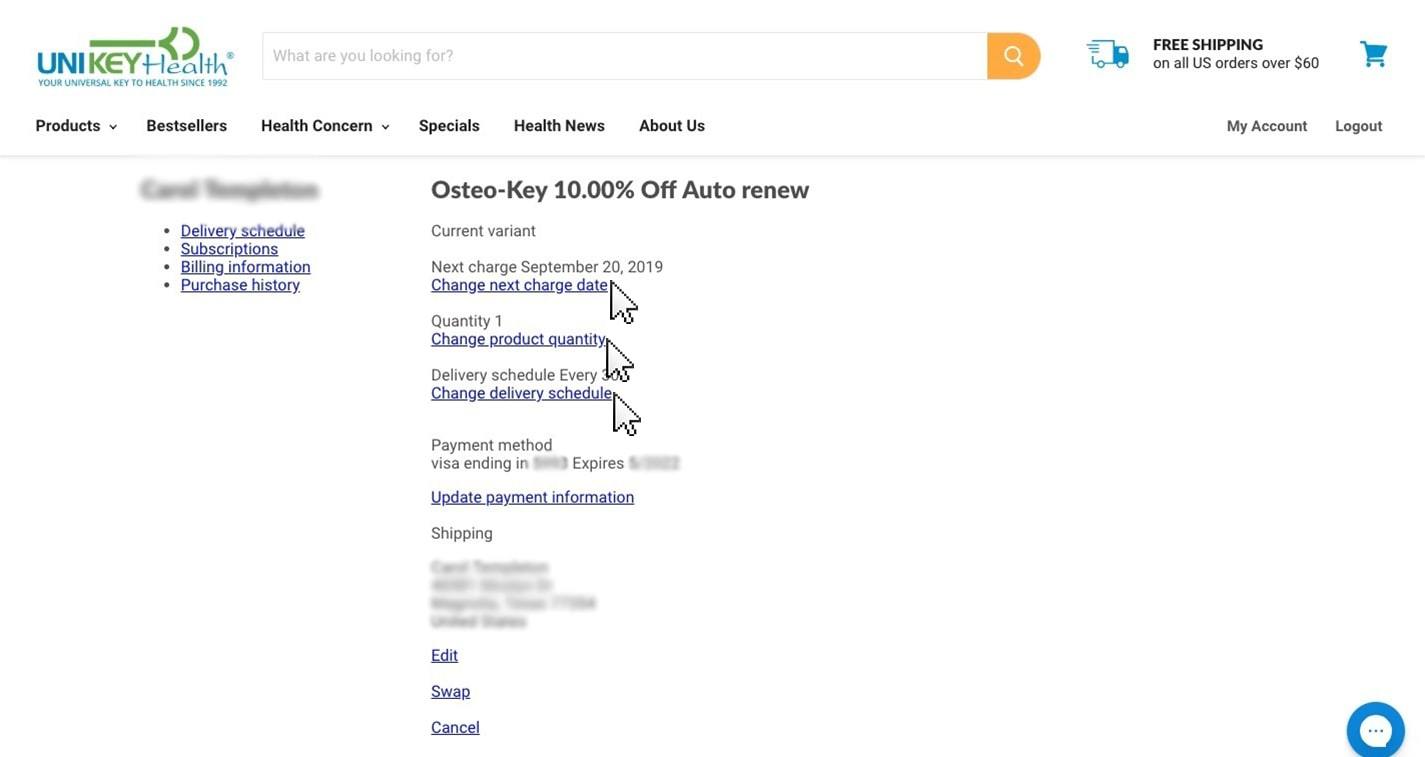This screenshot has width=1425, height=757.
Task: Click the 'Next charge September 20, 2019' text
Action: (x=547, y=267)
